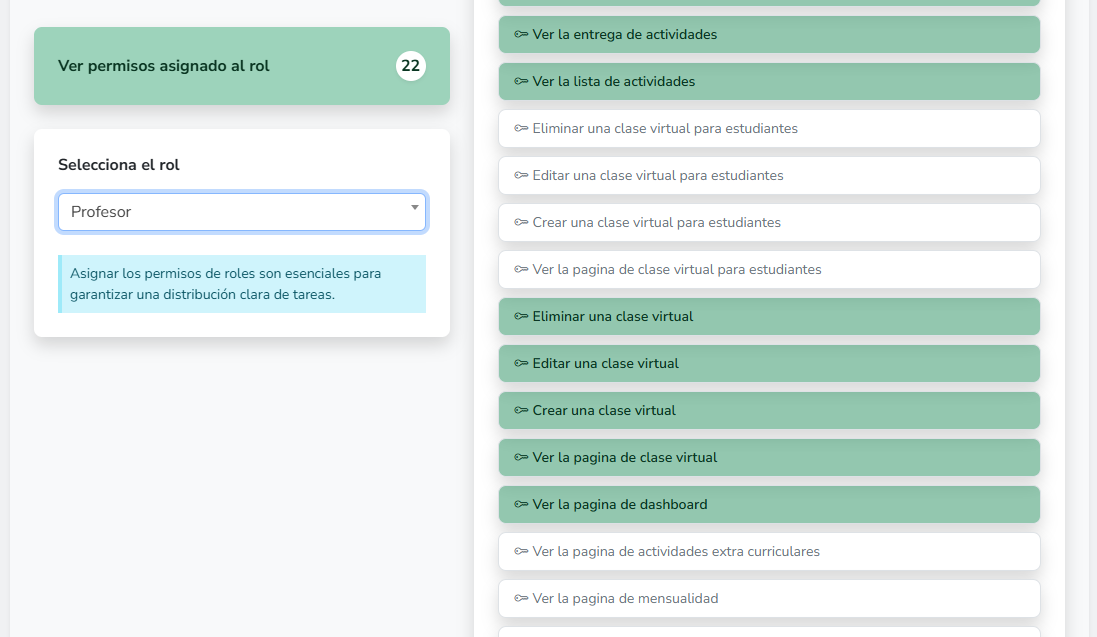Enable permission Eliminar una clase virtual para estudiantes
Image resolution: width=1097 pixels, height=637 pixels.
769,128
